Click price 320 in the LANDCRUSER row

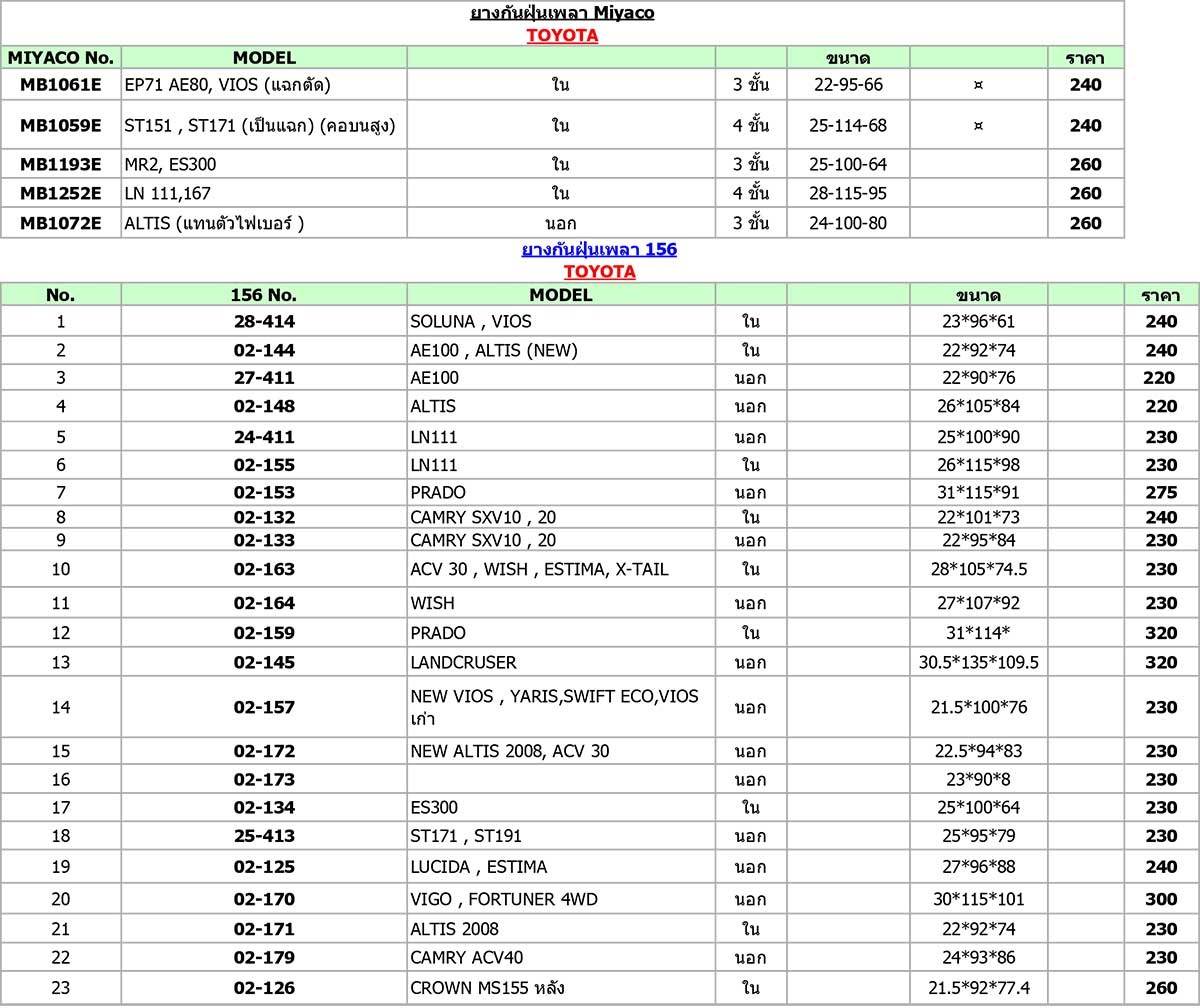pyautogui.click(x=1161, y=662)
